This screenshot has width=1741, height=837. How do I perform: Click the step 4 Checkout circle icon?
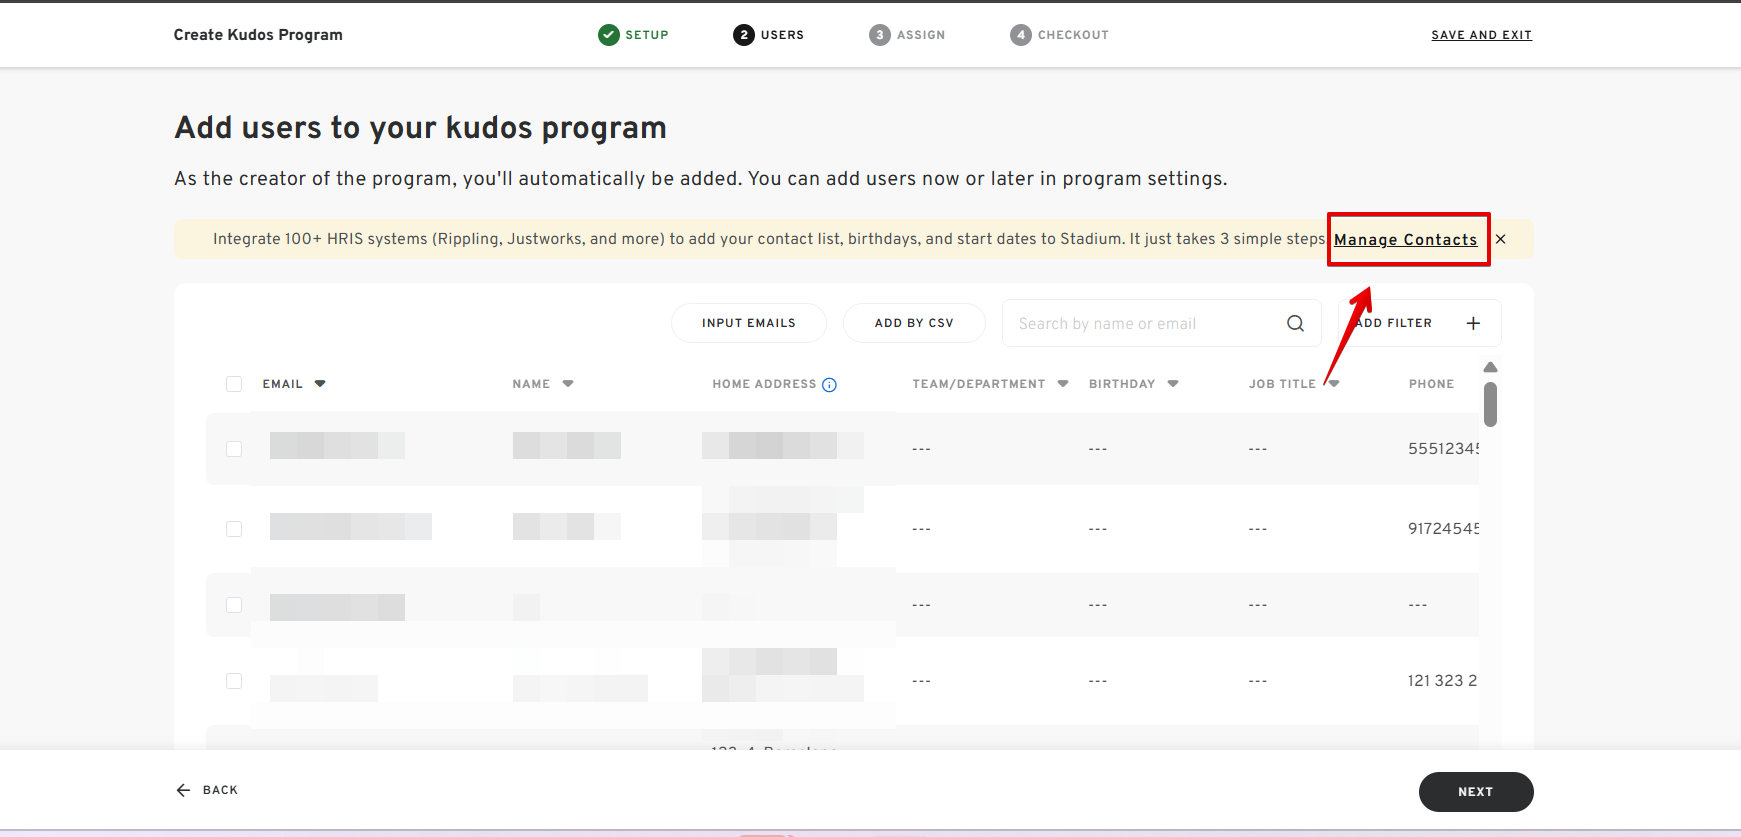1020,35
